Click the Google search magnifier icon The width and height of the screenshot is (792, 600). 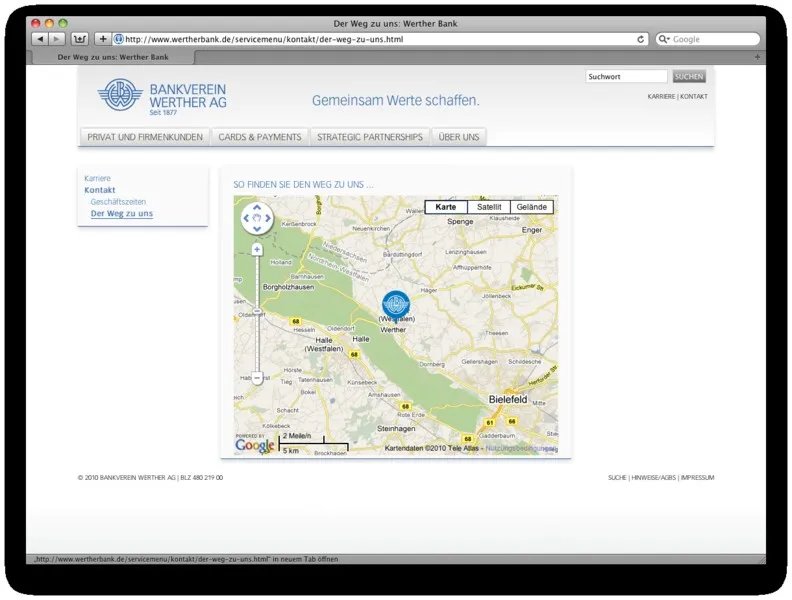pos(663,39)
